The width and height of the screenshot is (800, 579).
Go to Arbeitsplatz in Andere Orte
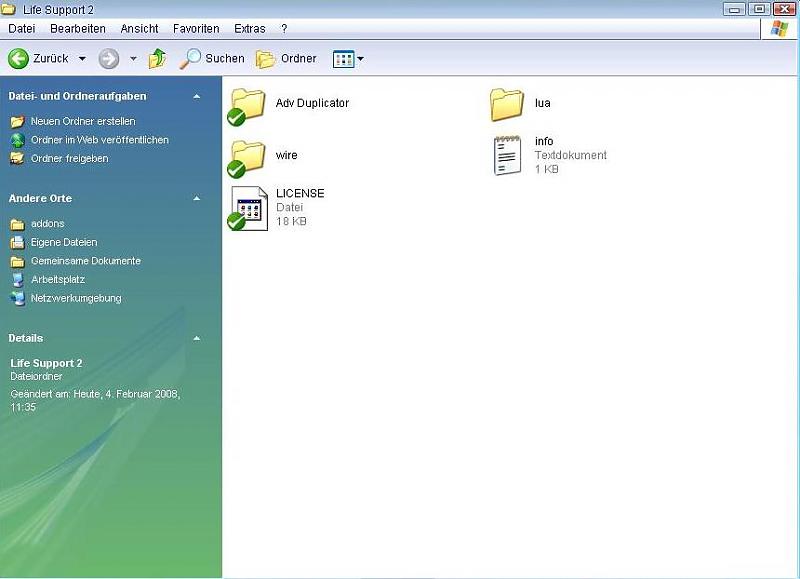(57, 280)
